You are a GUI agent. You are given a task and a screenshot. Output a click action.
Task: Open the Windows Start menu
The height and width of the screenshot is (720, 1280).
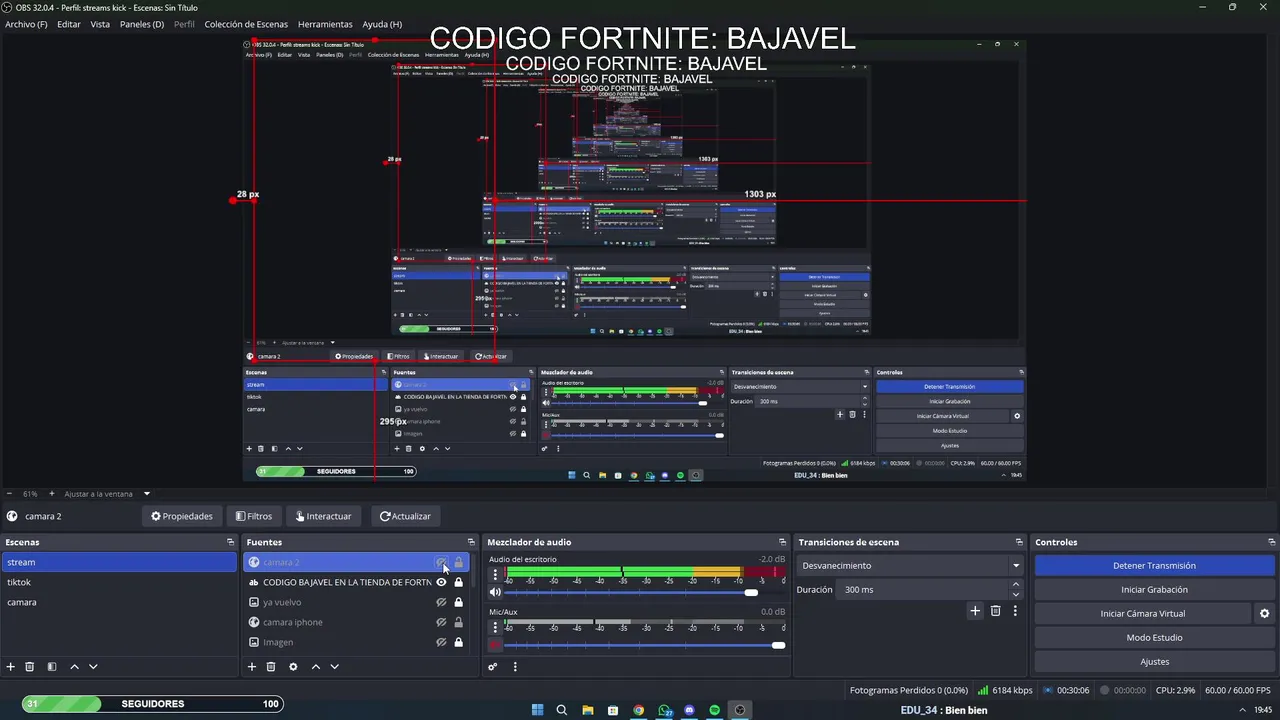537,710
